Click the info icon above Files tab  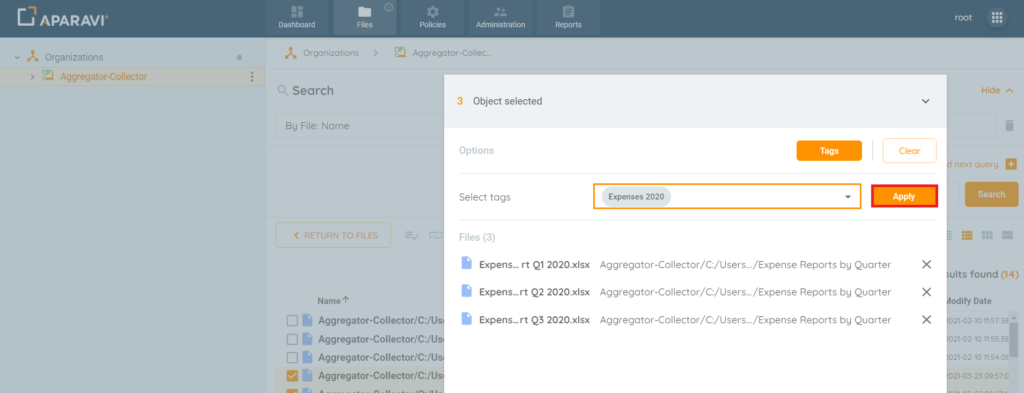[388, 7]
